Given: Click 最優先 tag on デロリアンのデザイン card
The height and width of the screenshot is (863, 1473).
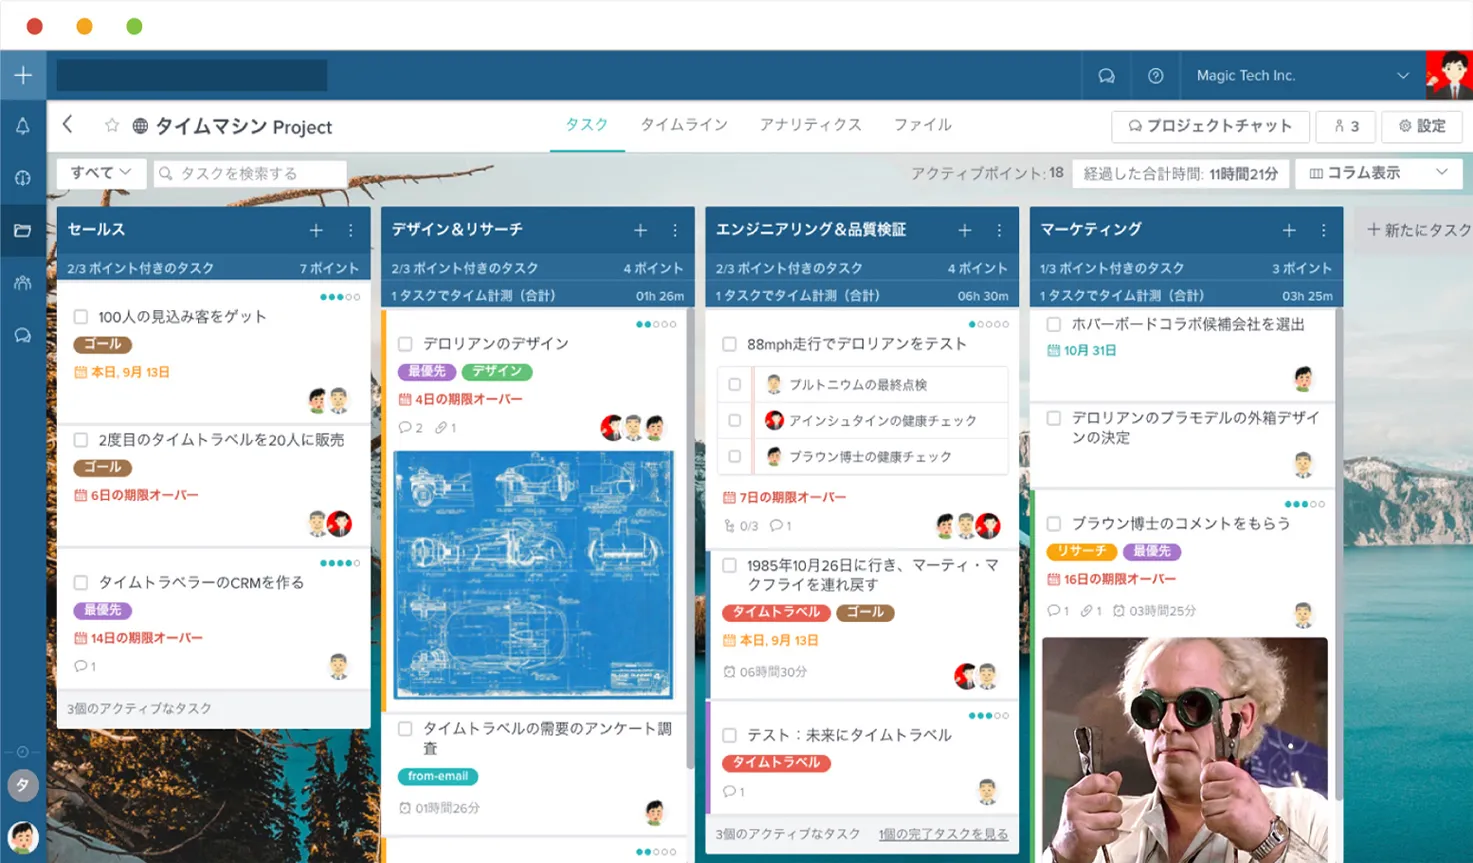Looking at the screenshot, I should click(x=427, y=371).
